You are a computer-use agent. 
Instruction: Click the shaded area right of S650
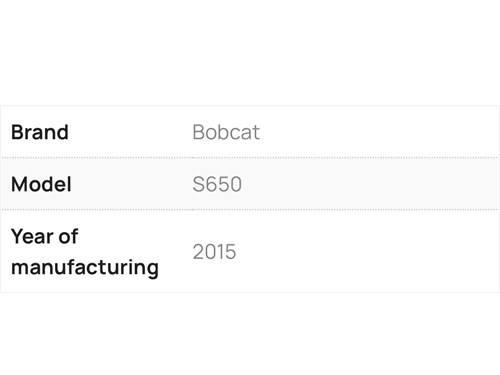pyautogui.click(x=370, y=184)
